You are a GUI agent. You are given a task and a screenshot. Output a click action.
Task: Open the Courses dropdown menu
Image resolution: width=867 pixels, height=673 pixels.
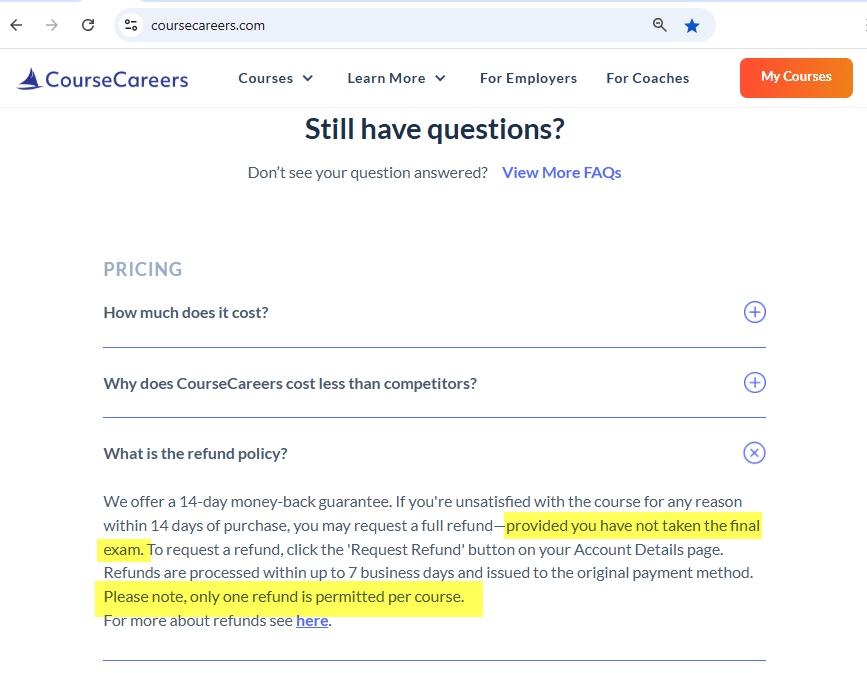pos(276,78)
